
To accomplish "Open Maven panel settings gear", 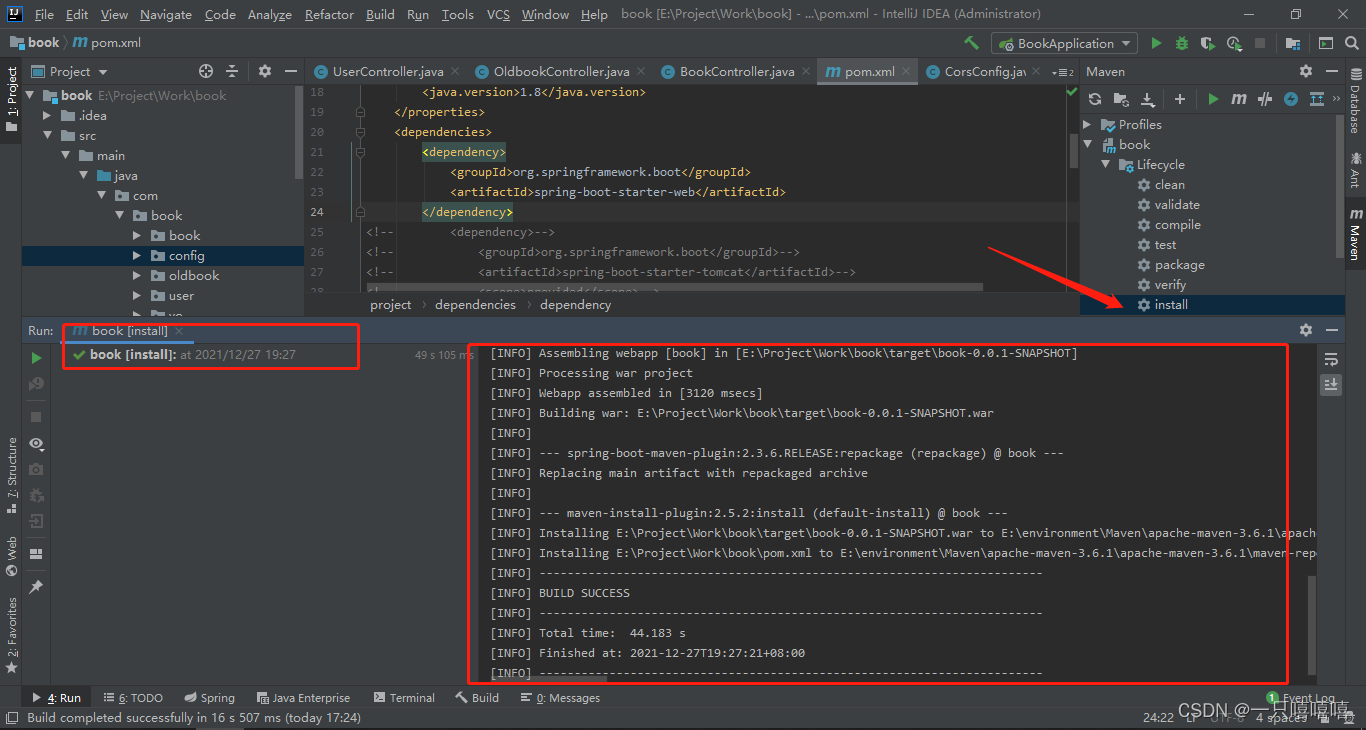I will pos(1306,71).
